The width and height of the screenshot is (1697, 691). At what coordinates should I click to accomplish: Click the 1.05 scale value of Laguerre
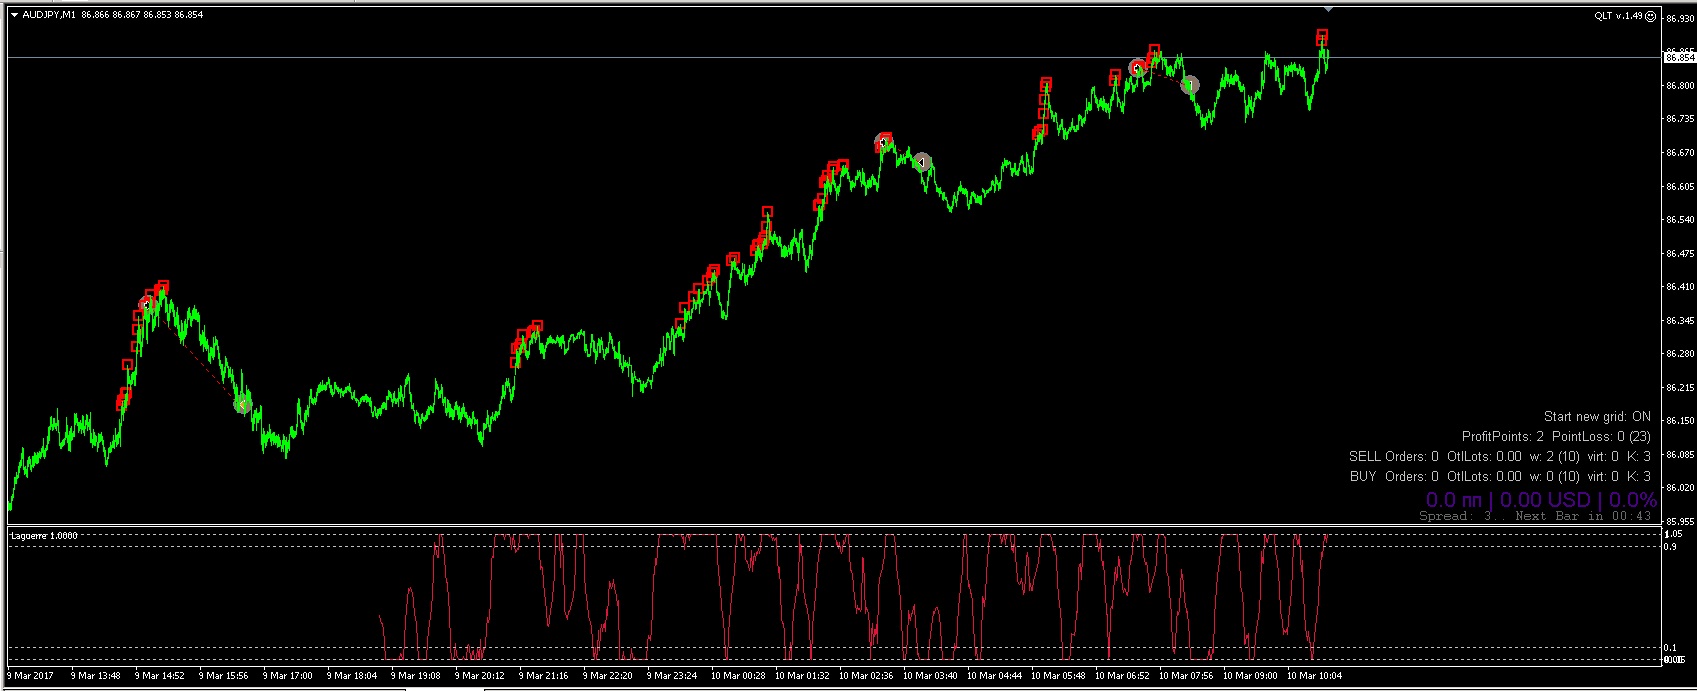point(1674,534)
